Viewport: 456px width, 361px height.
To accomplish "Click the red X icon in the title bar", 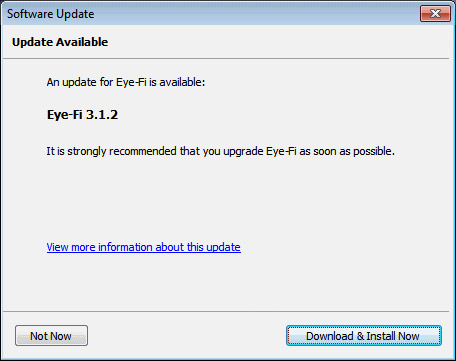I will (x=435, y=14).
